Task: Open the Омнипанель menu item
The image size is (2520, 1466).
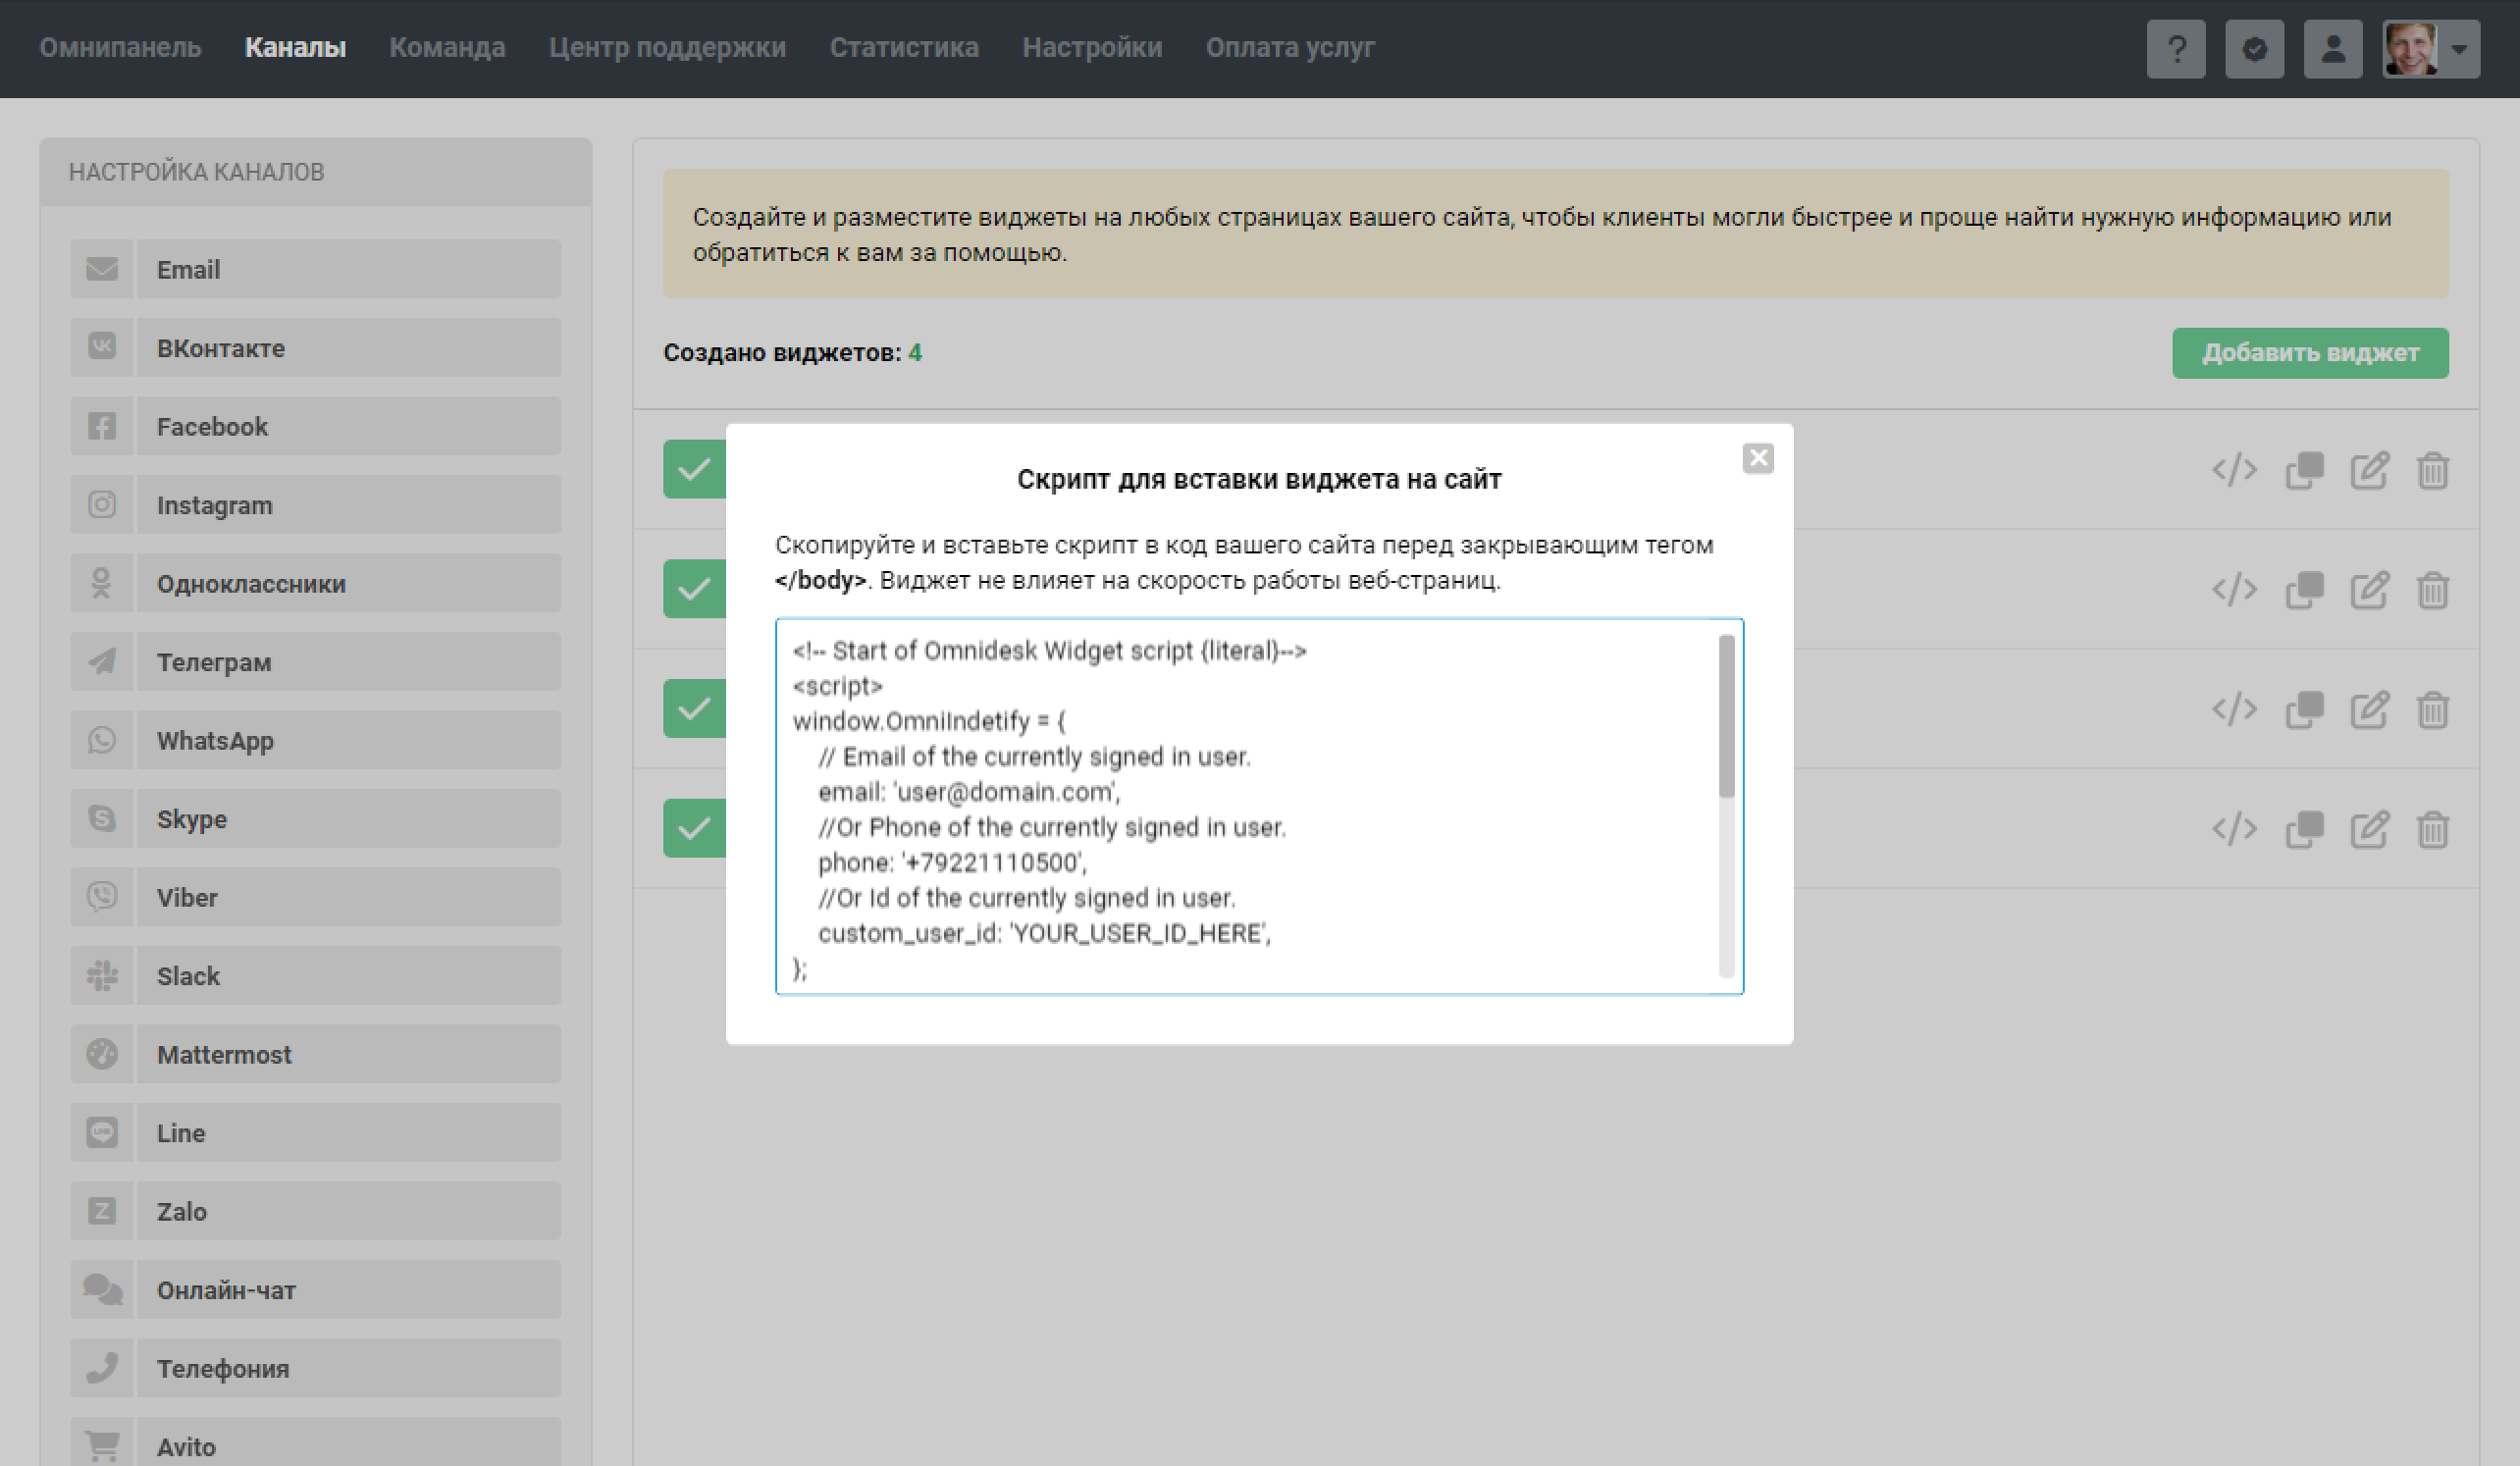Action: coord(120,47)
